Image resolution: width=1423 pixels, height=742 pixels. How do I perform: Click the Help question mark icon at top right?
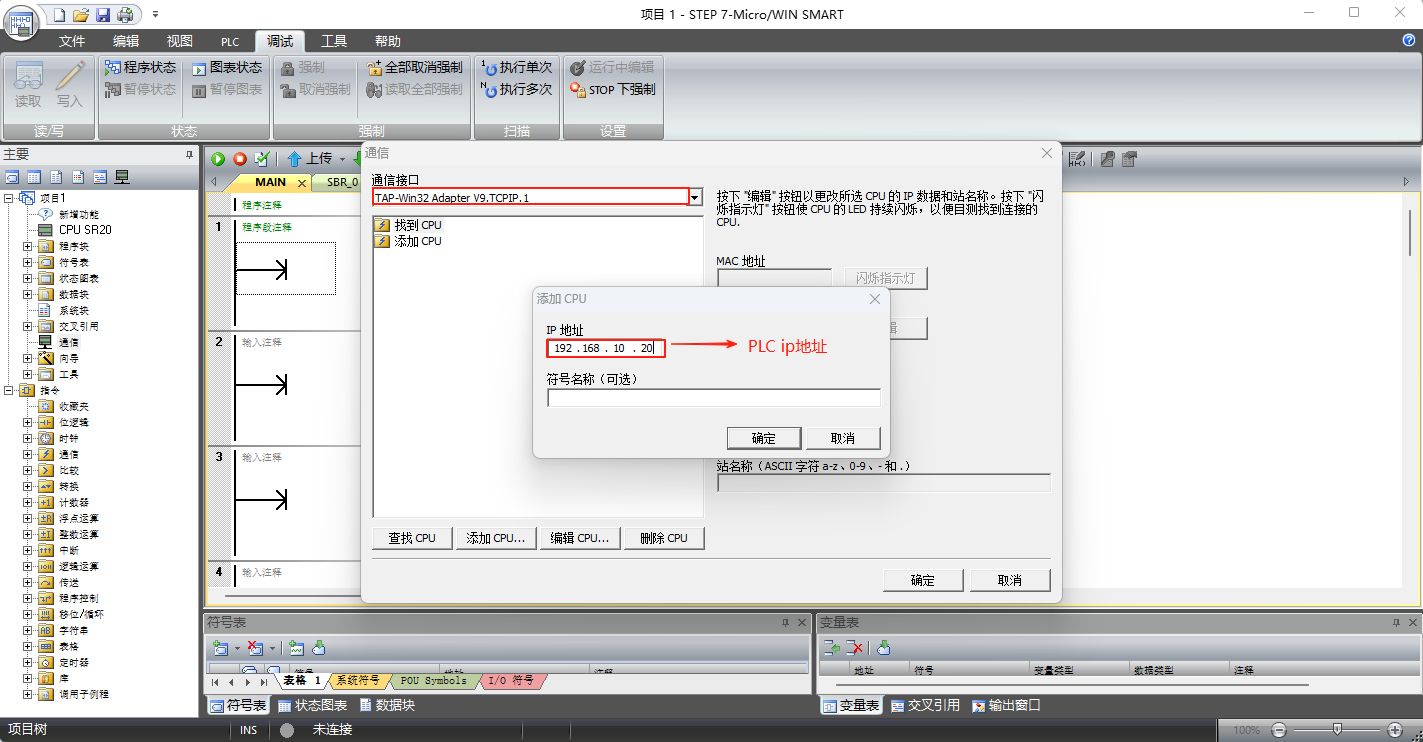click(1409, 41)
